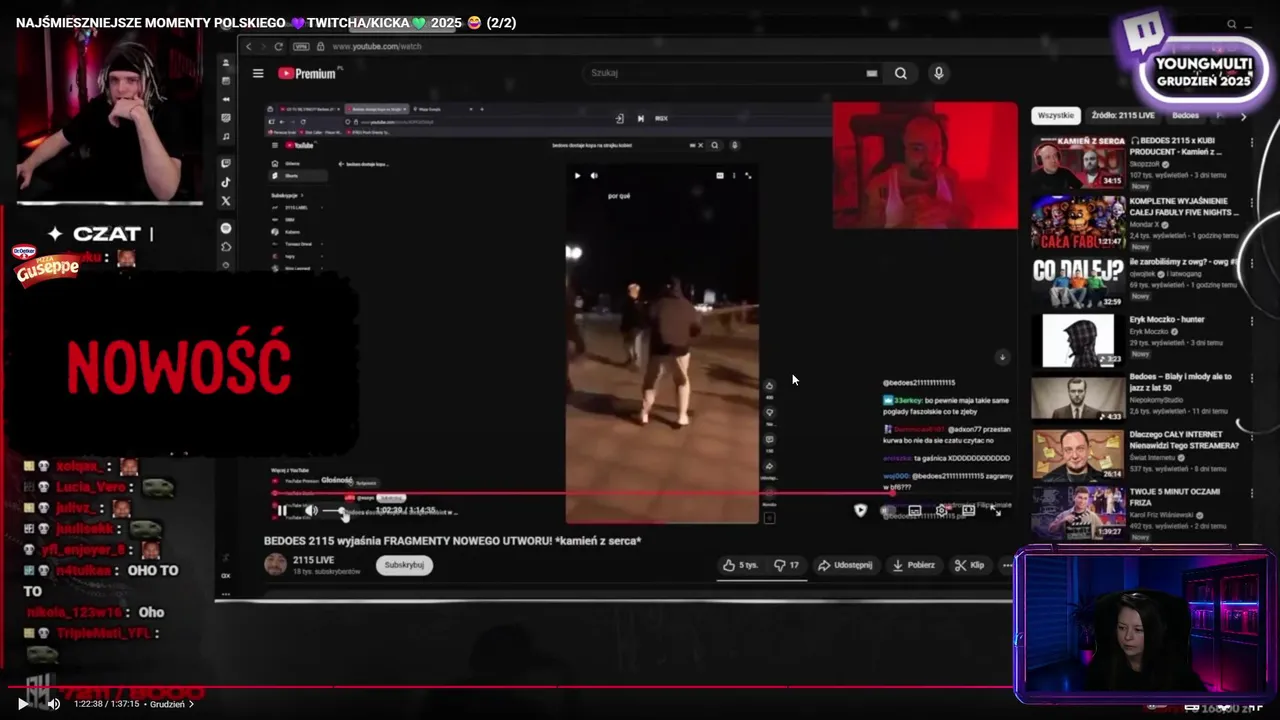Open options for TWOJE 5 MINUT video
The height and width of the screenshot is (720, 1280).
pos(1251,494)
